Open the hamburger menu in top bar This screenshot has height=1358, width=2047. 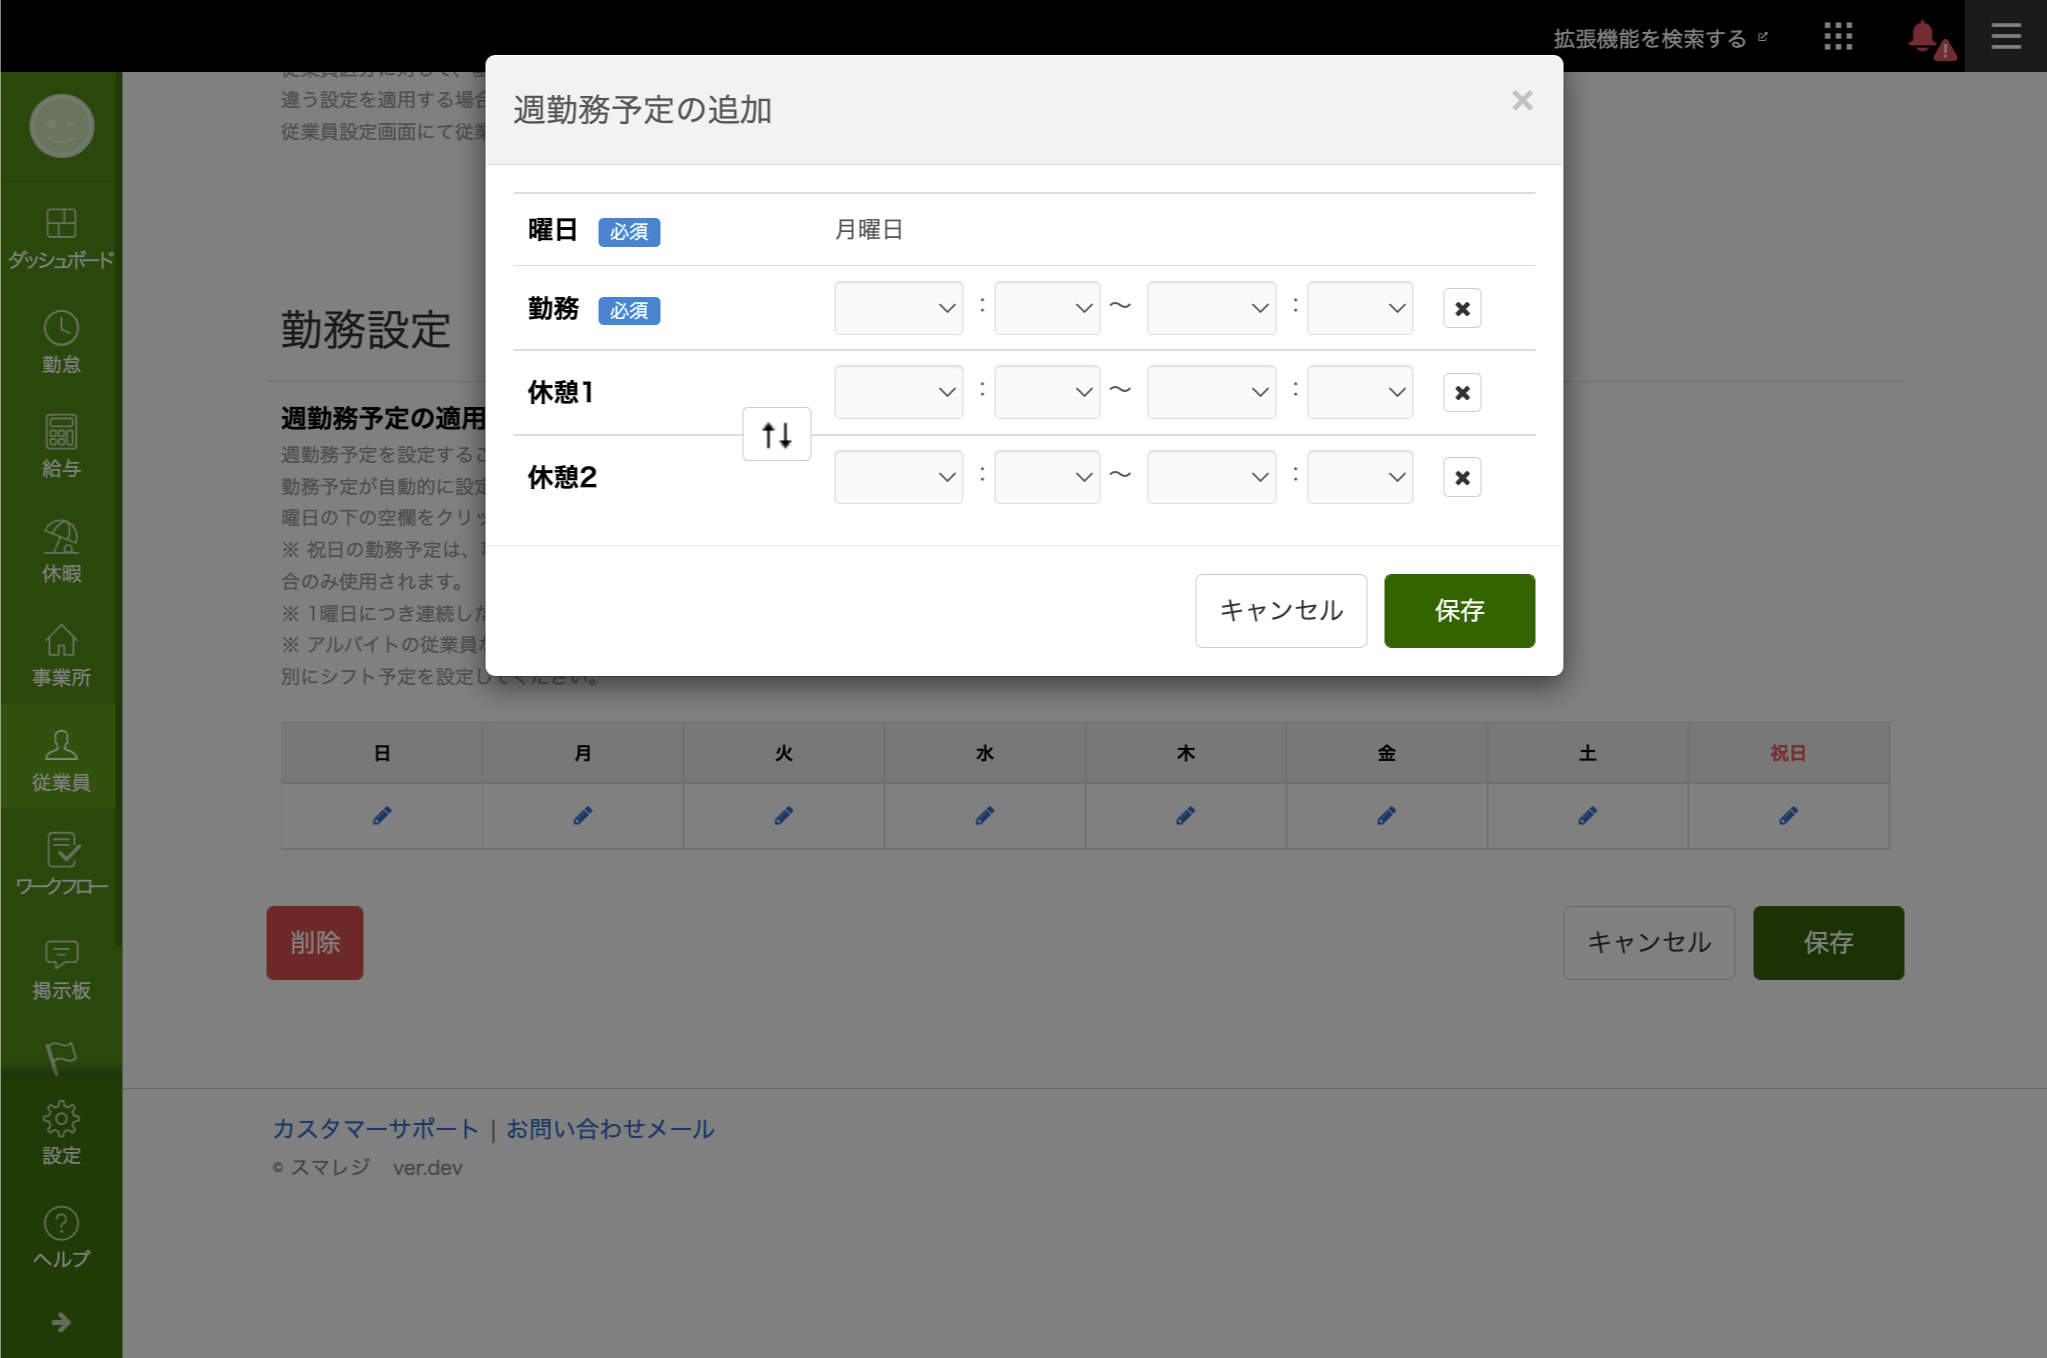point(2006,37)
